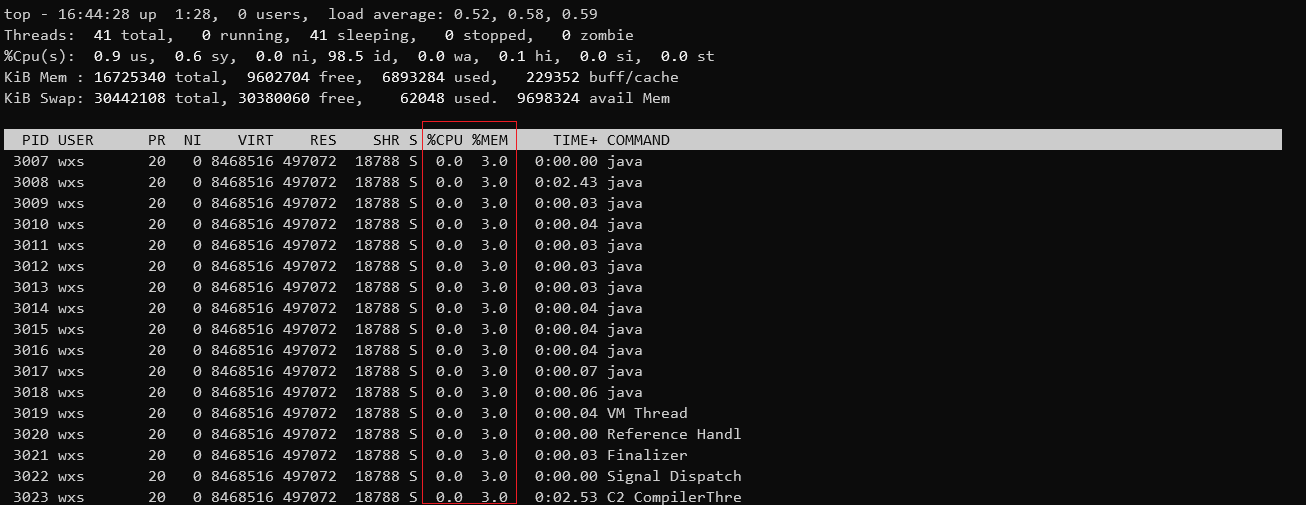Click the TIME+ column header
1306x505 pixels.
click(575, 140)
